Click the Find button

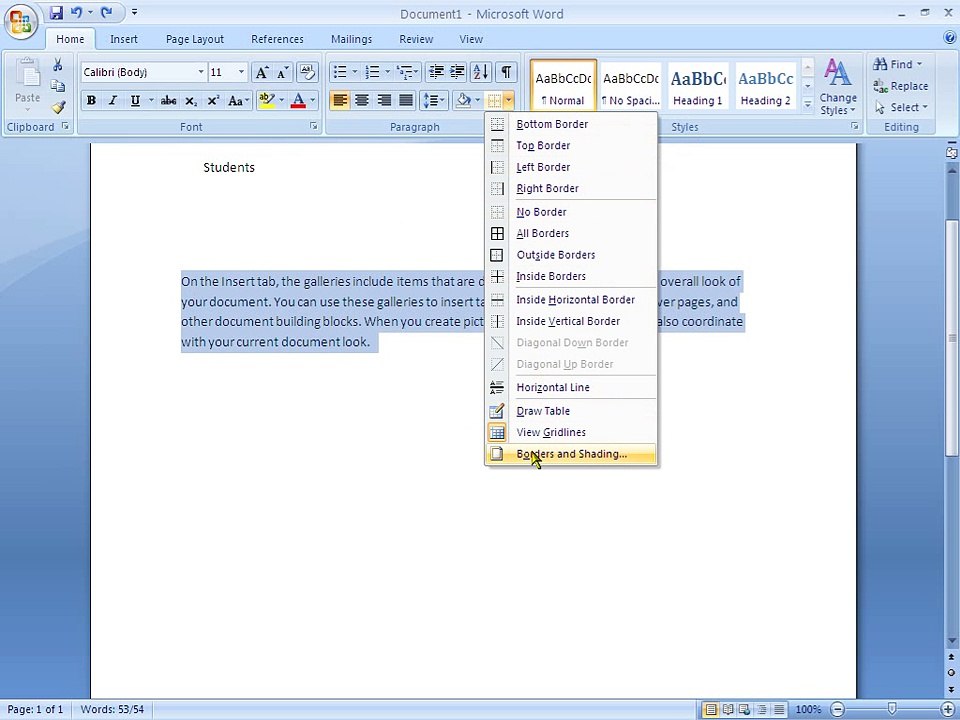click(x=898, y=64)
